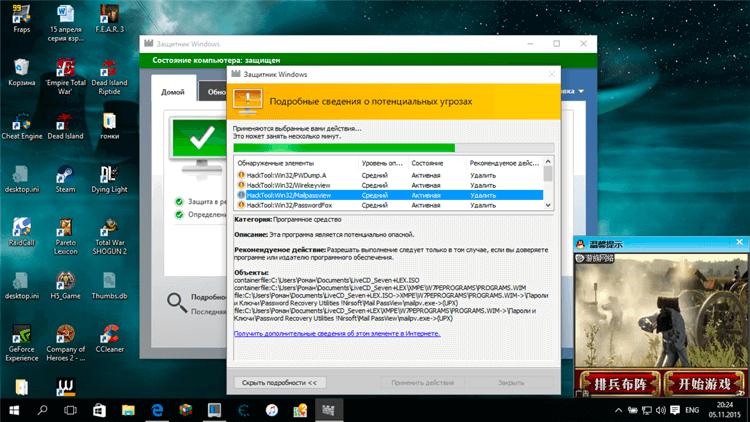The height and width of the screenshot is (422, 750).
Task: Open the F.E.A.R. 3 desktop icon
Action: tap(110, 19)
